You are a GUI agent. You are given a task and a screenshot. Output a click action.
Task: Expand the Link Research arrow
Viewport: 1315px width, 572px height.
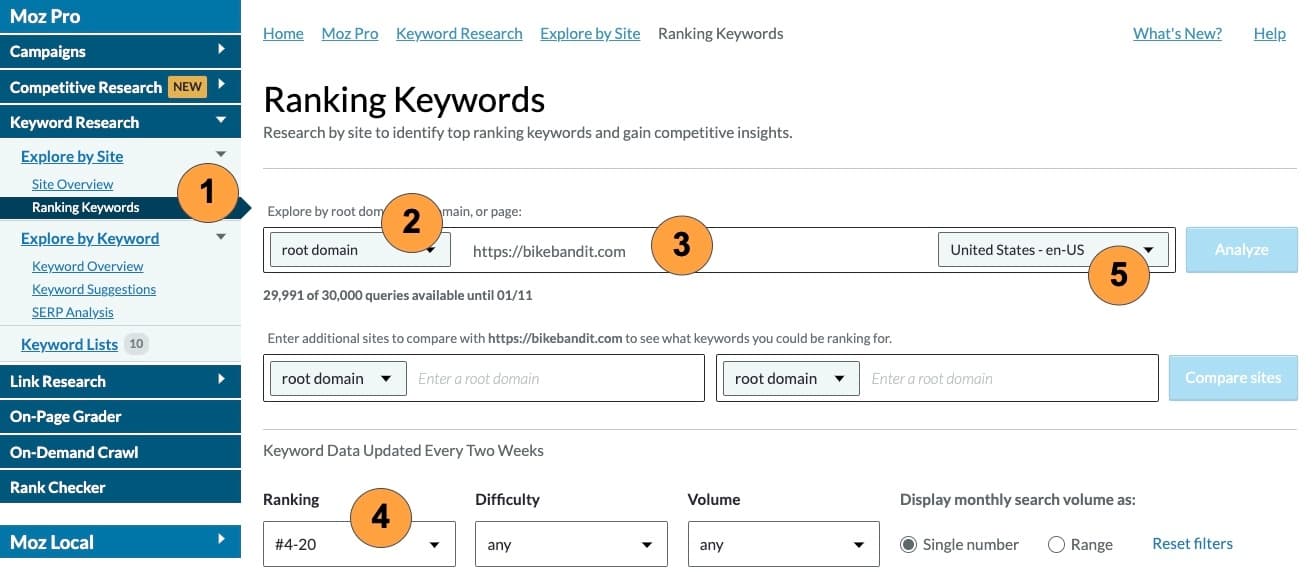pos(221,380)
